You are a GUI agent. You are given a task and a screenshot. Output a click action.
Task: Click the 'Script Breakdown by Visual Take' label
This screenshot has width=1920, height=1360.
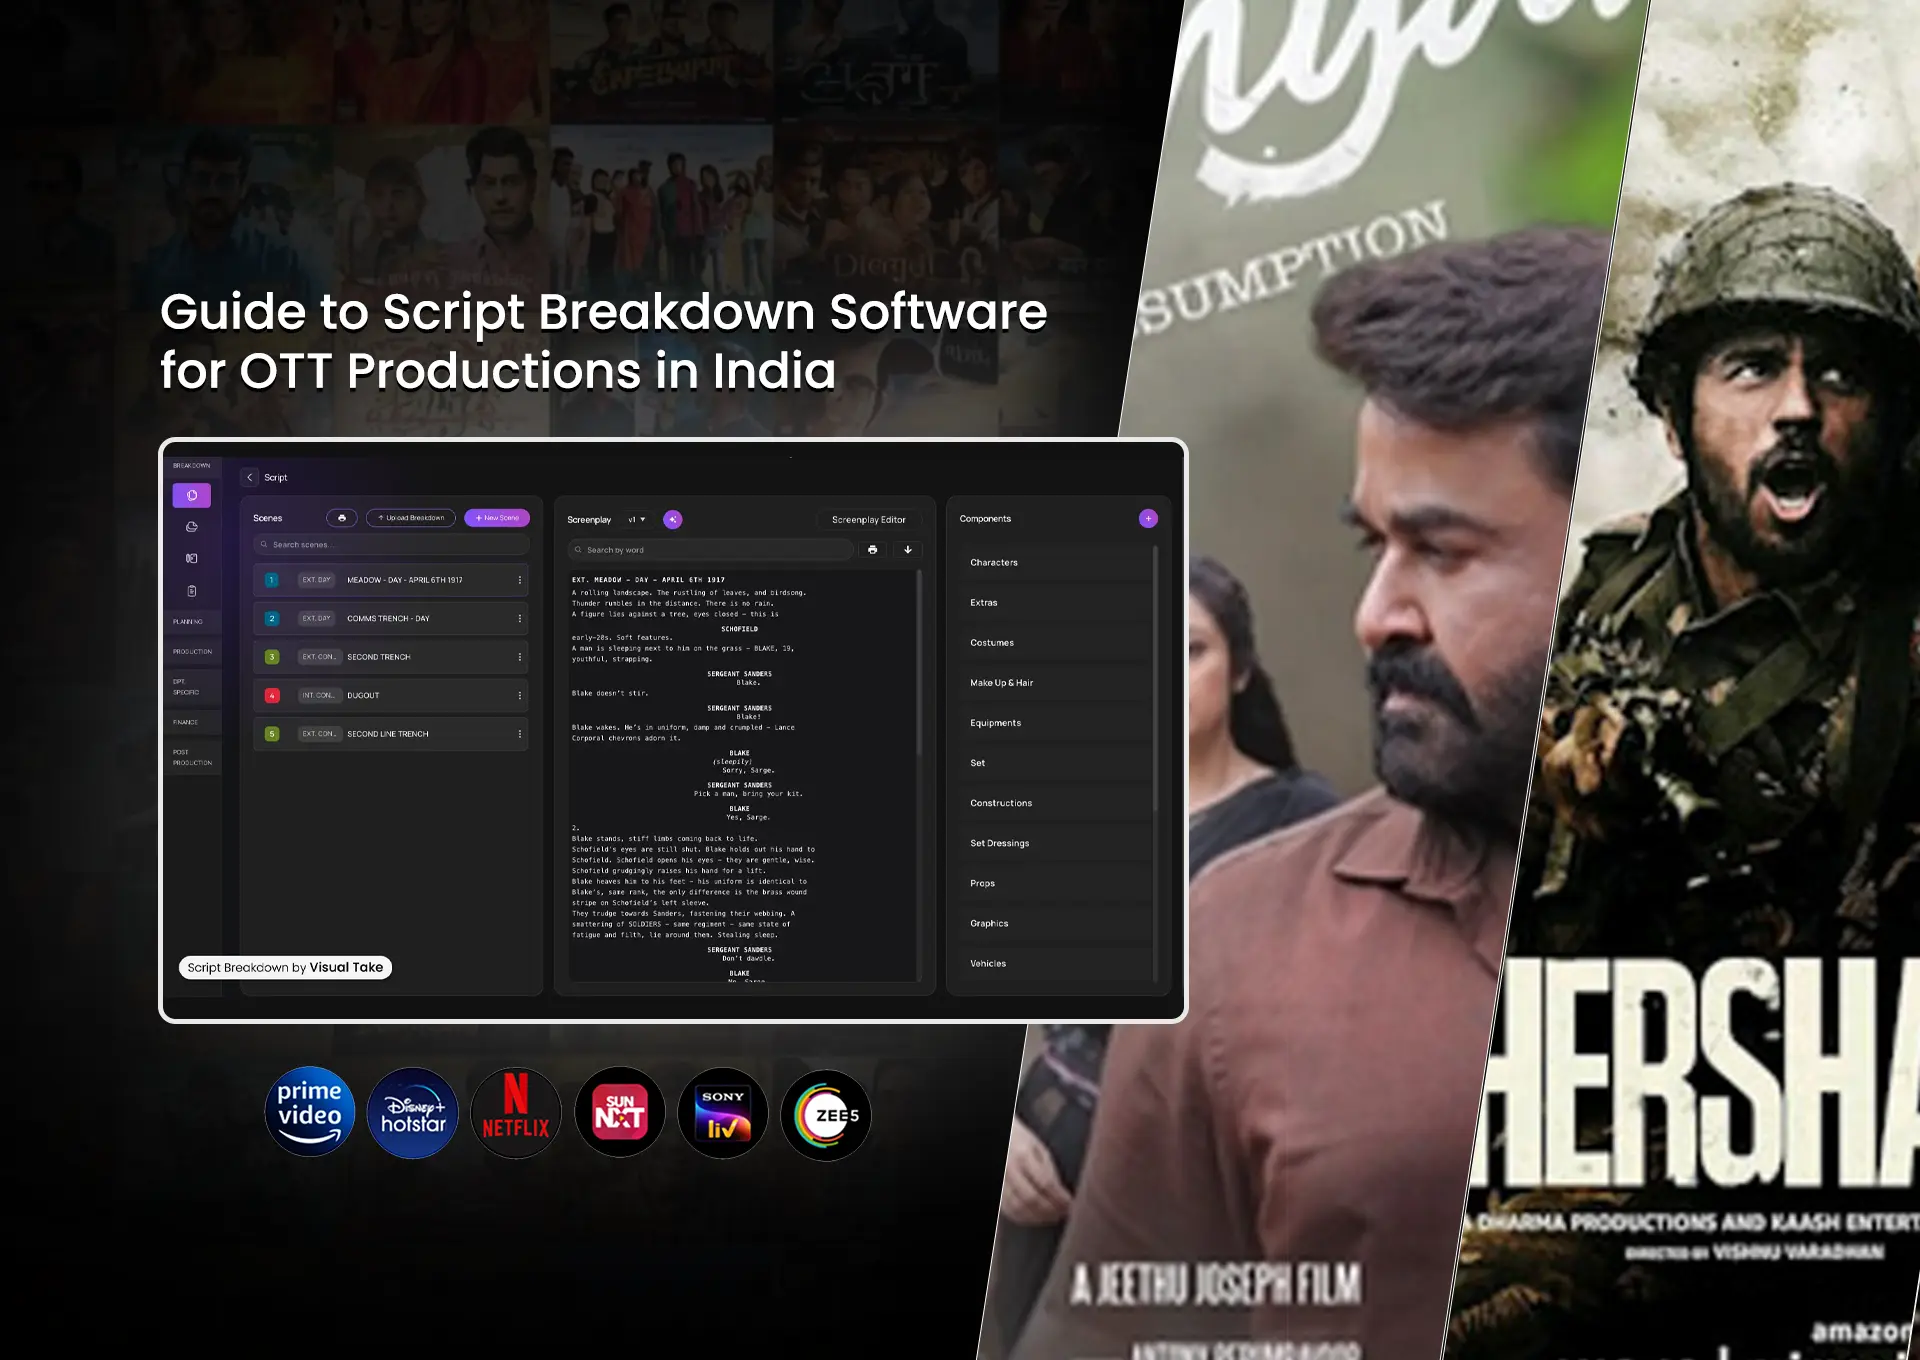pos(285,968)
